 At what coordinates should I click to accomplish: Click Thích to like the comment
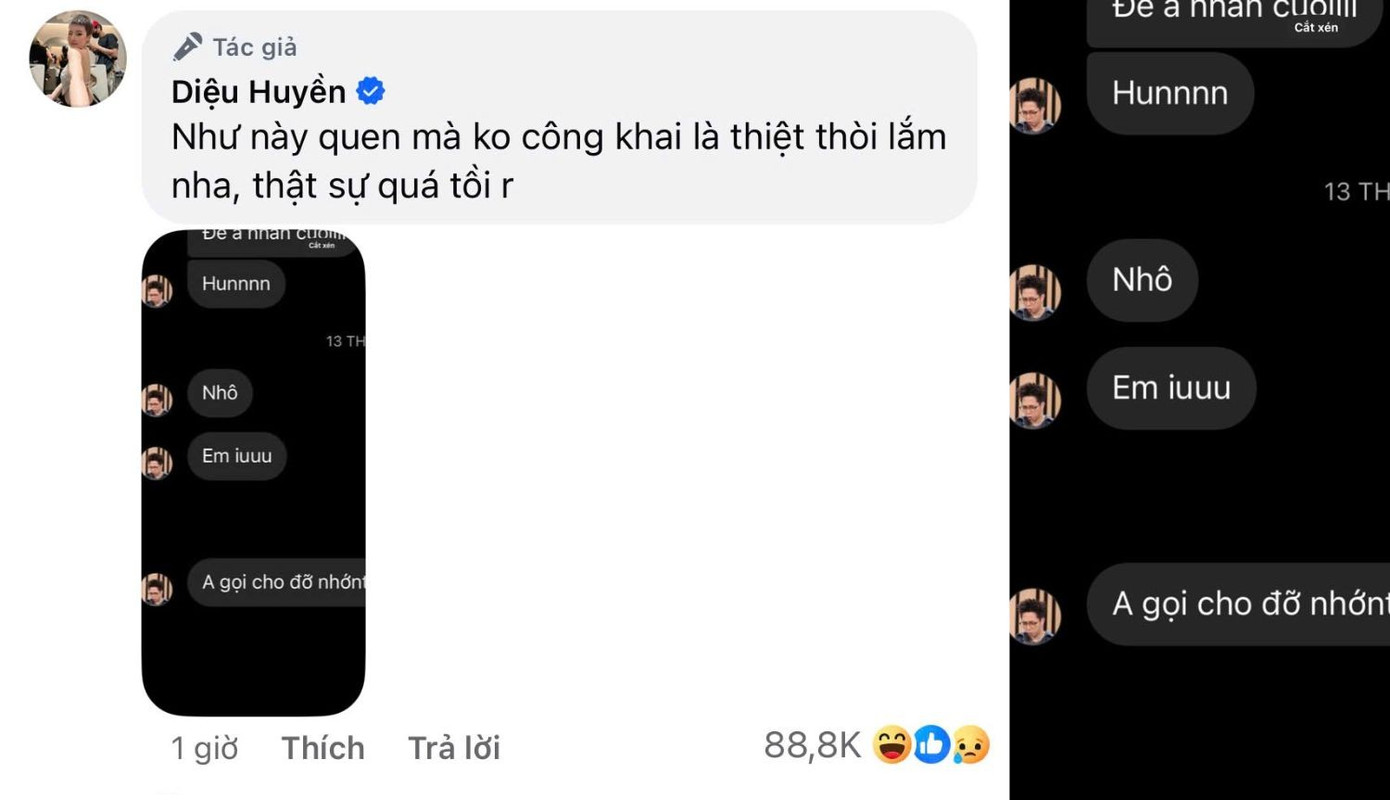point(323,748)
